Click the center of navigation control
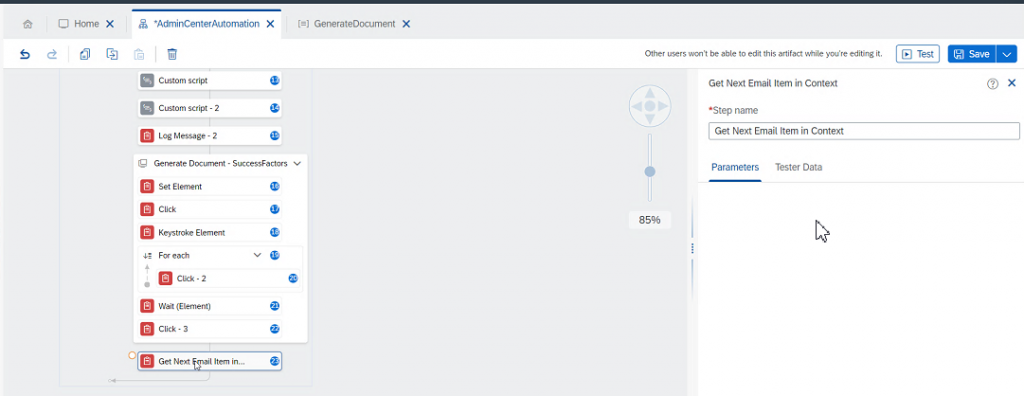This screenshot has height=396, width=1024. tap(650, 106)
